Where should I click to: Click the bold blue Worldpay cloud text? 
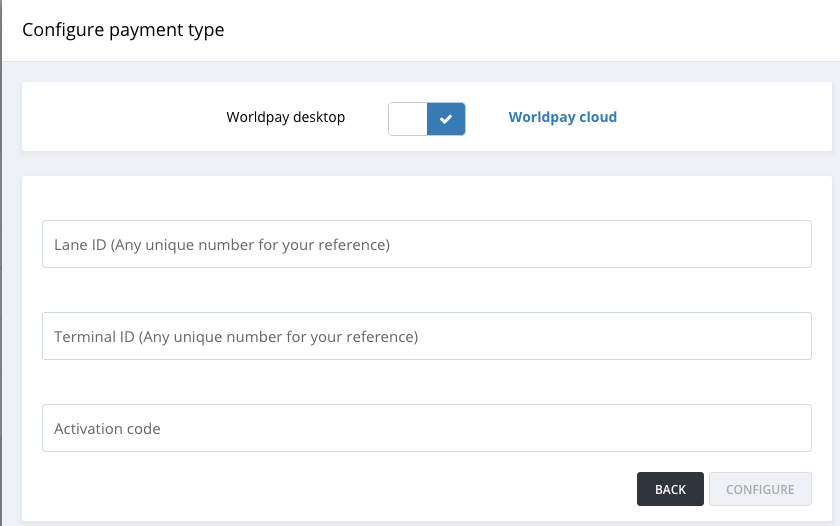pos(562,117)
